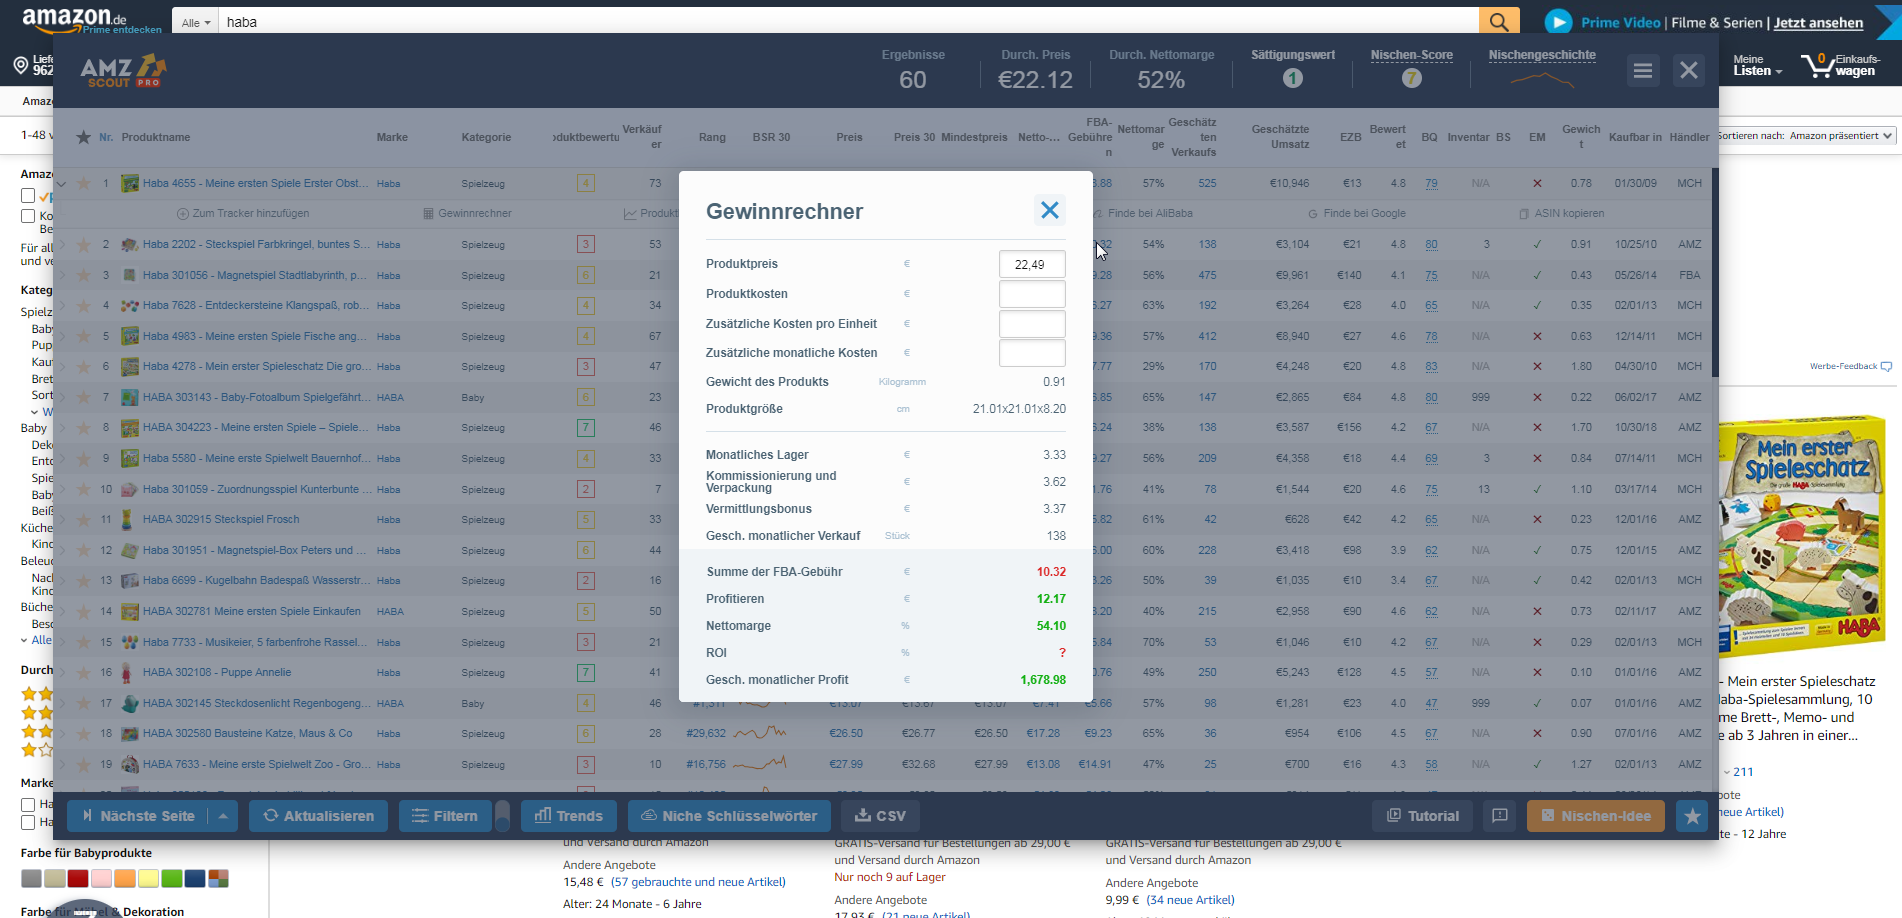
Task: Collapse the first product row chevron
Action: click(62, 184)
